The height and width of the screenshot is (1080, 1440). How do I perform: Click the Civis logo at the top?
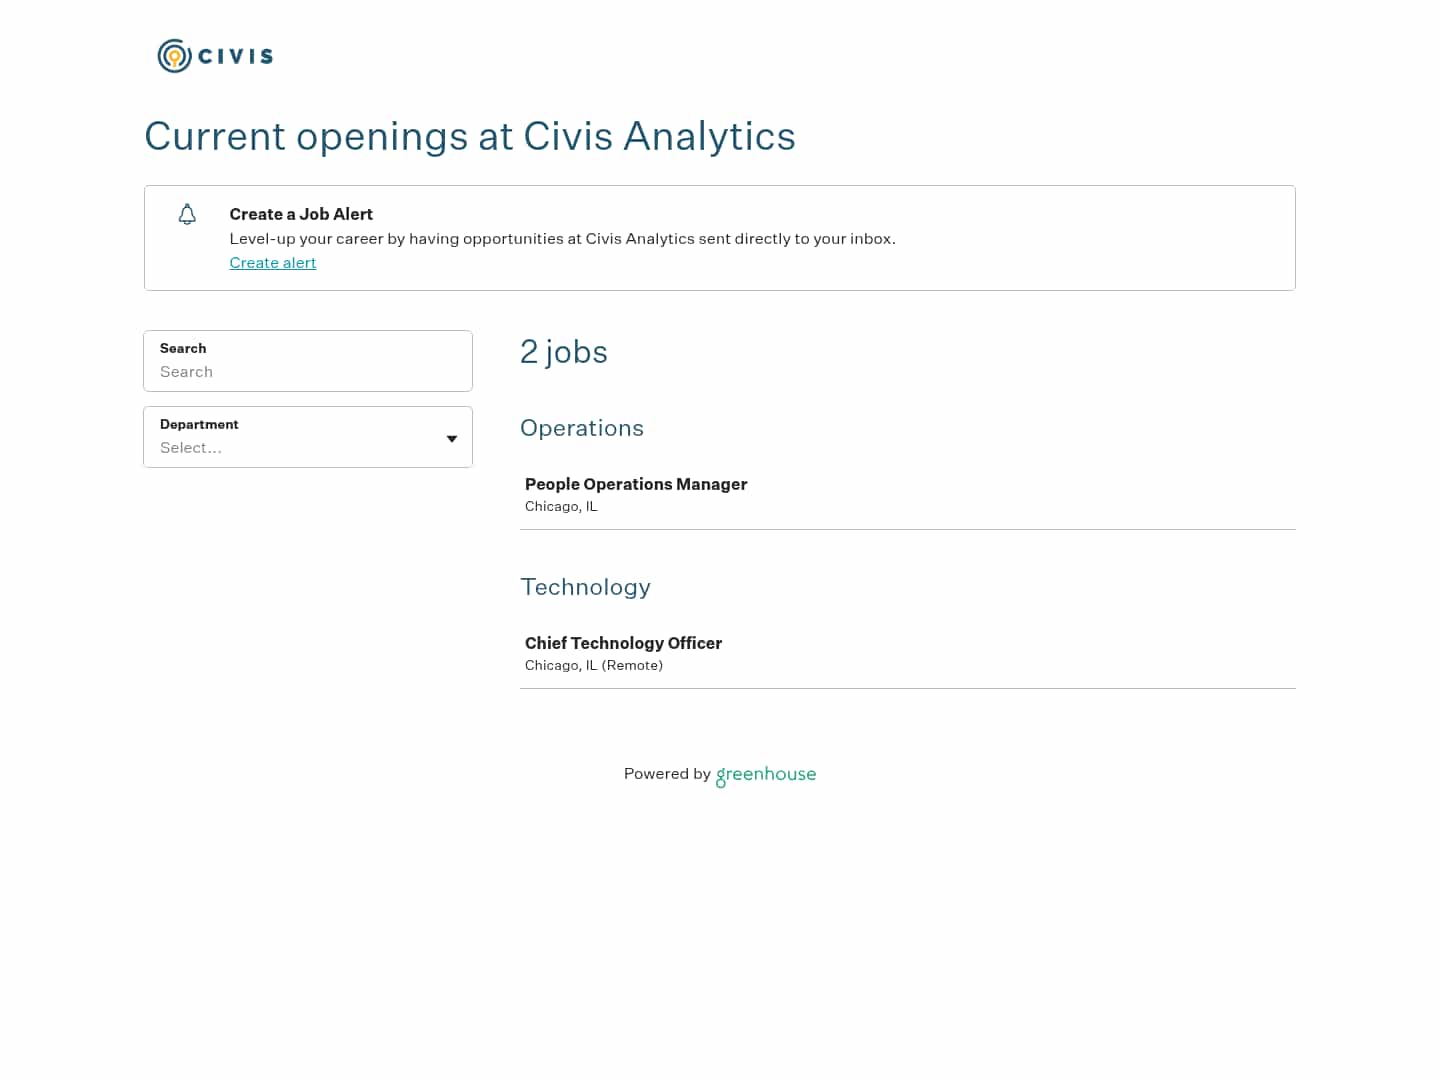pyautogui.click(x=214, y=55)
